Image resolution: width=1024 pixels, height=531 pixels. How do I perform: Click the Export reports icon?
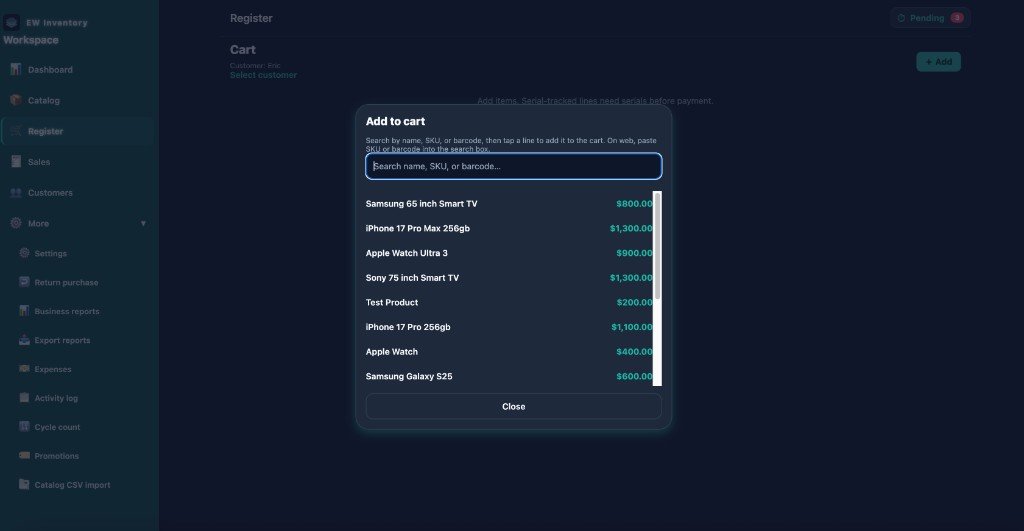[24, 340]
